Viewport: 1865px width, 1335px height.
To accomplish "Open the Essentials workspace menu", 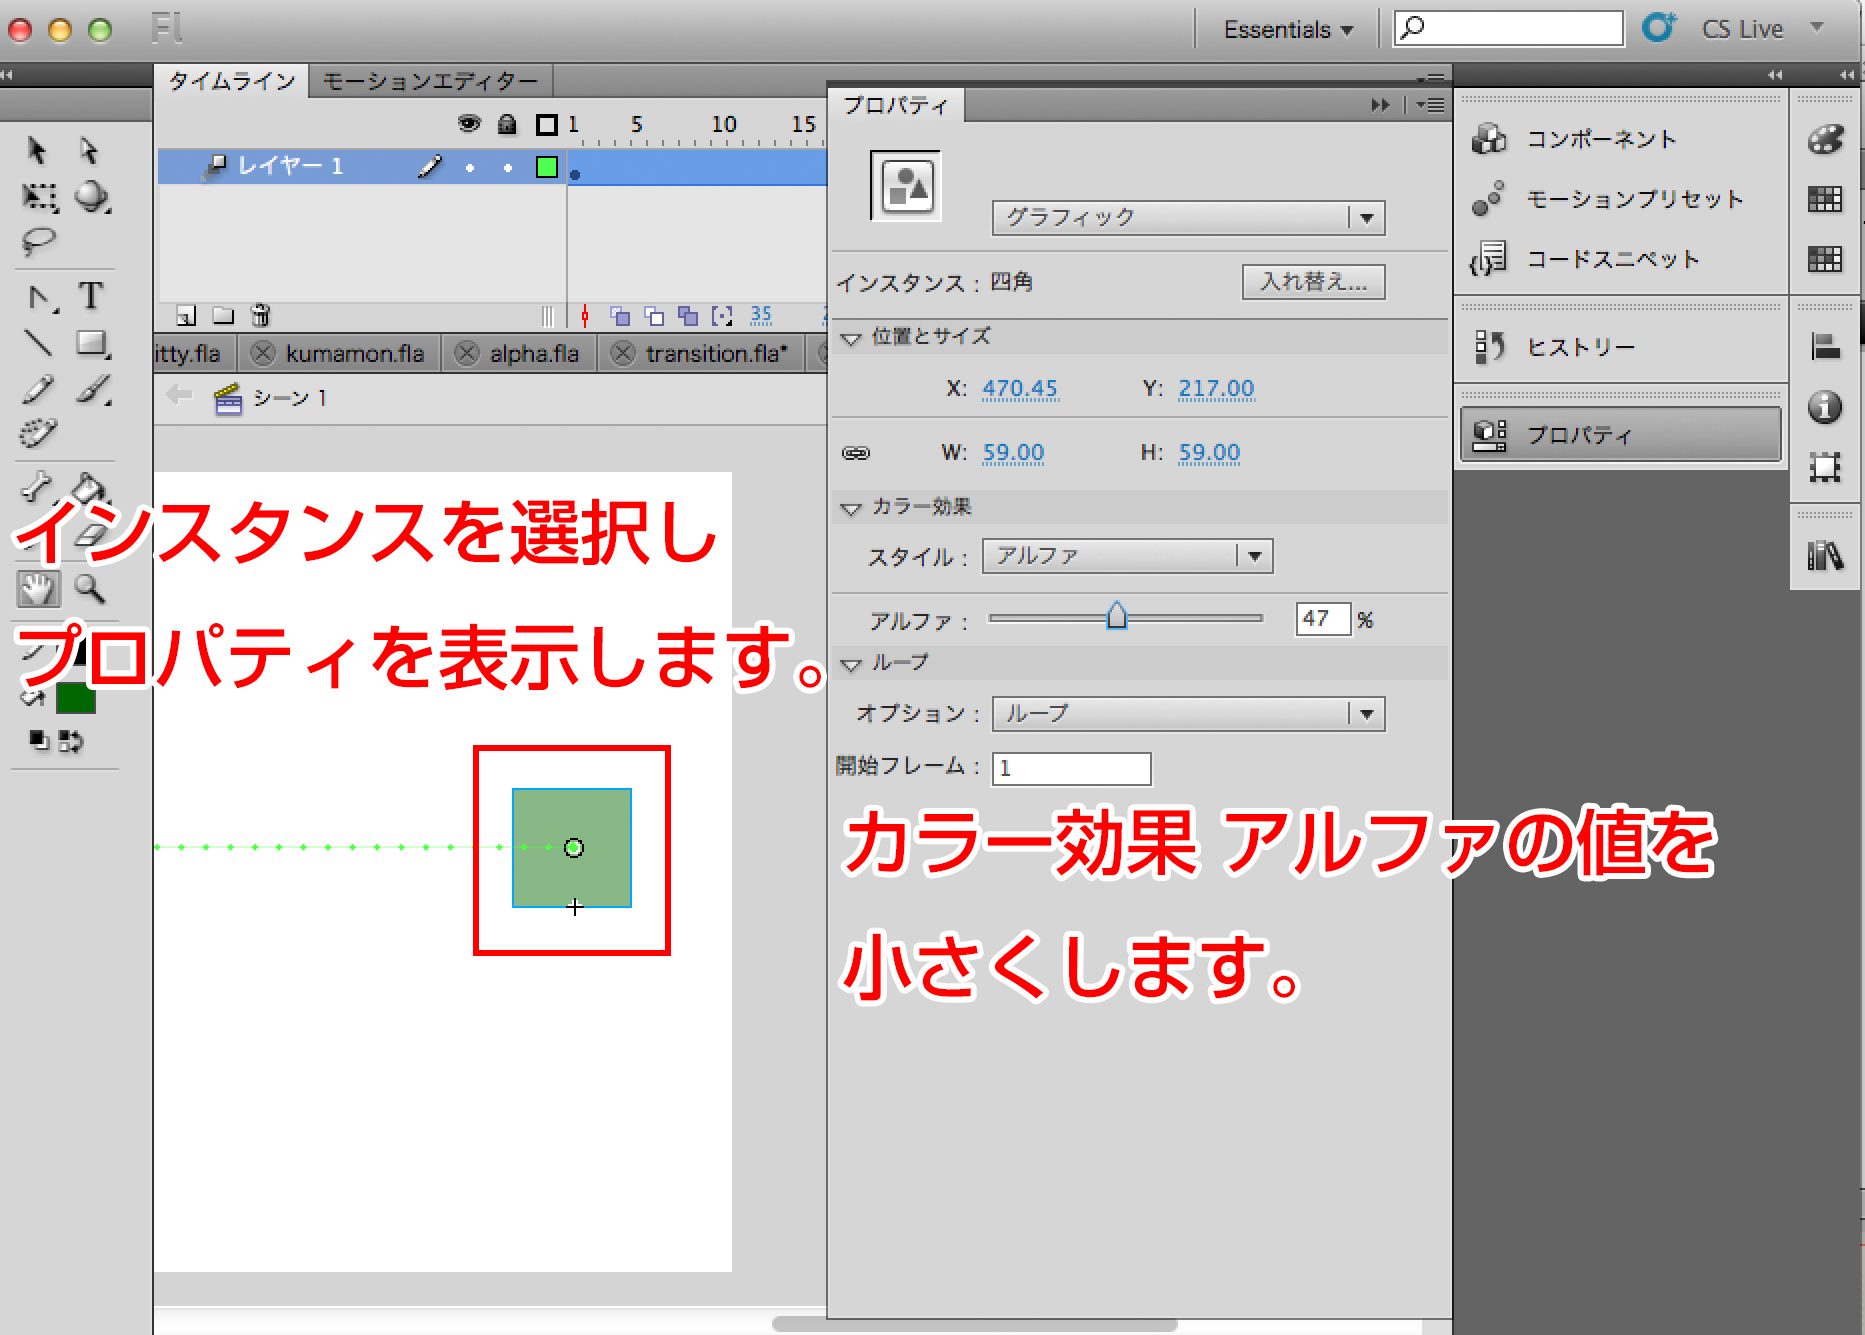I will tap(1287, 30).
